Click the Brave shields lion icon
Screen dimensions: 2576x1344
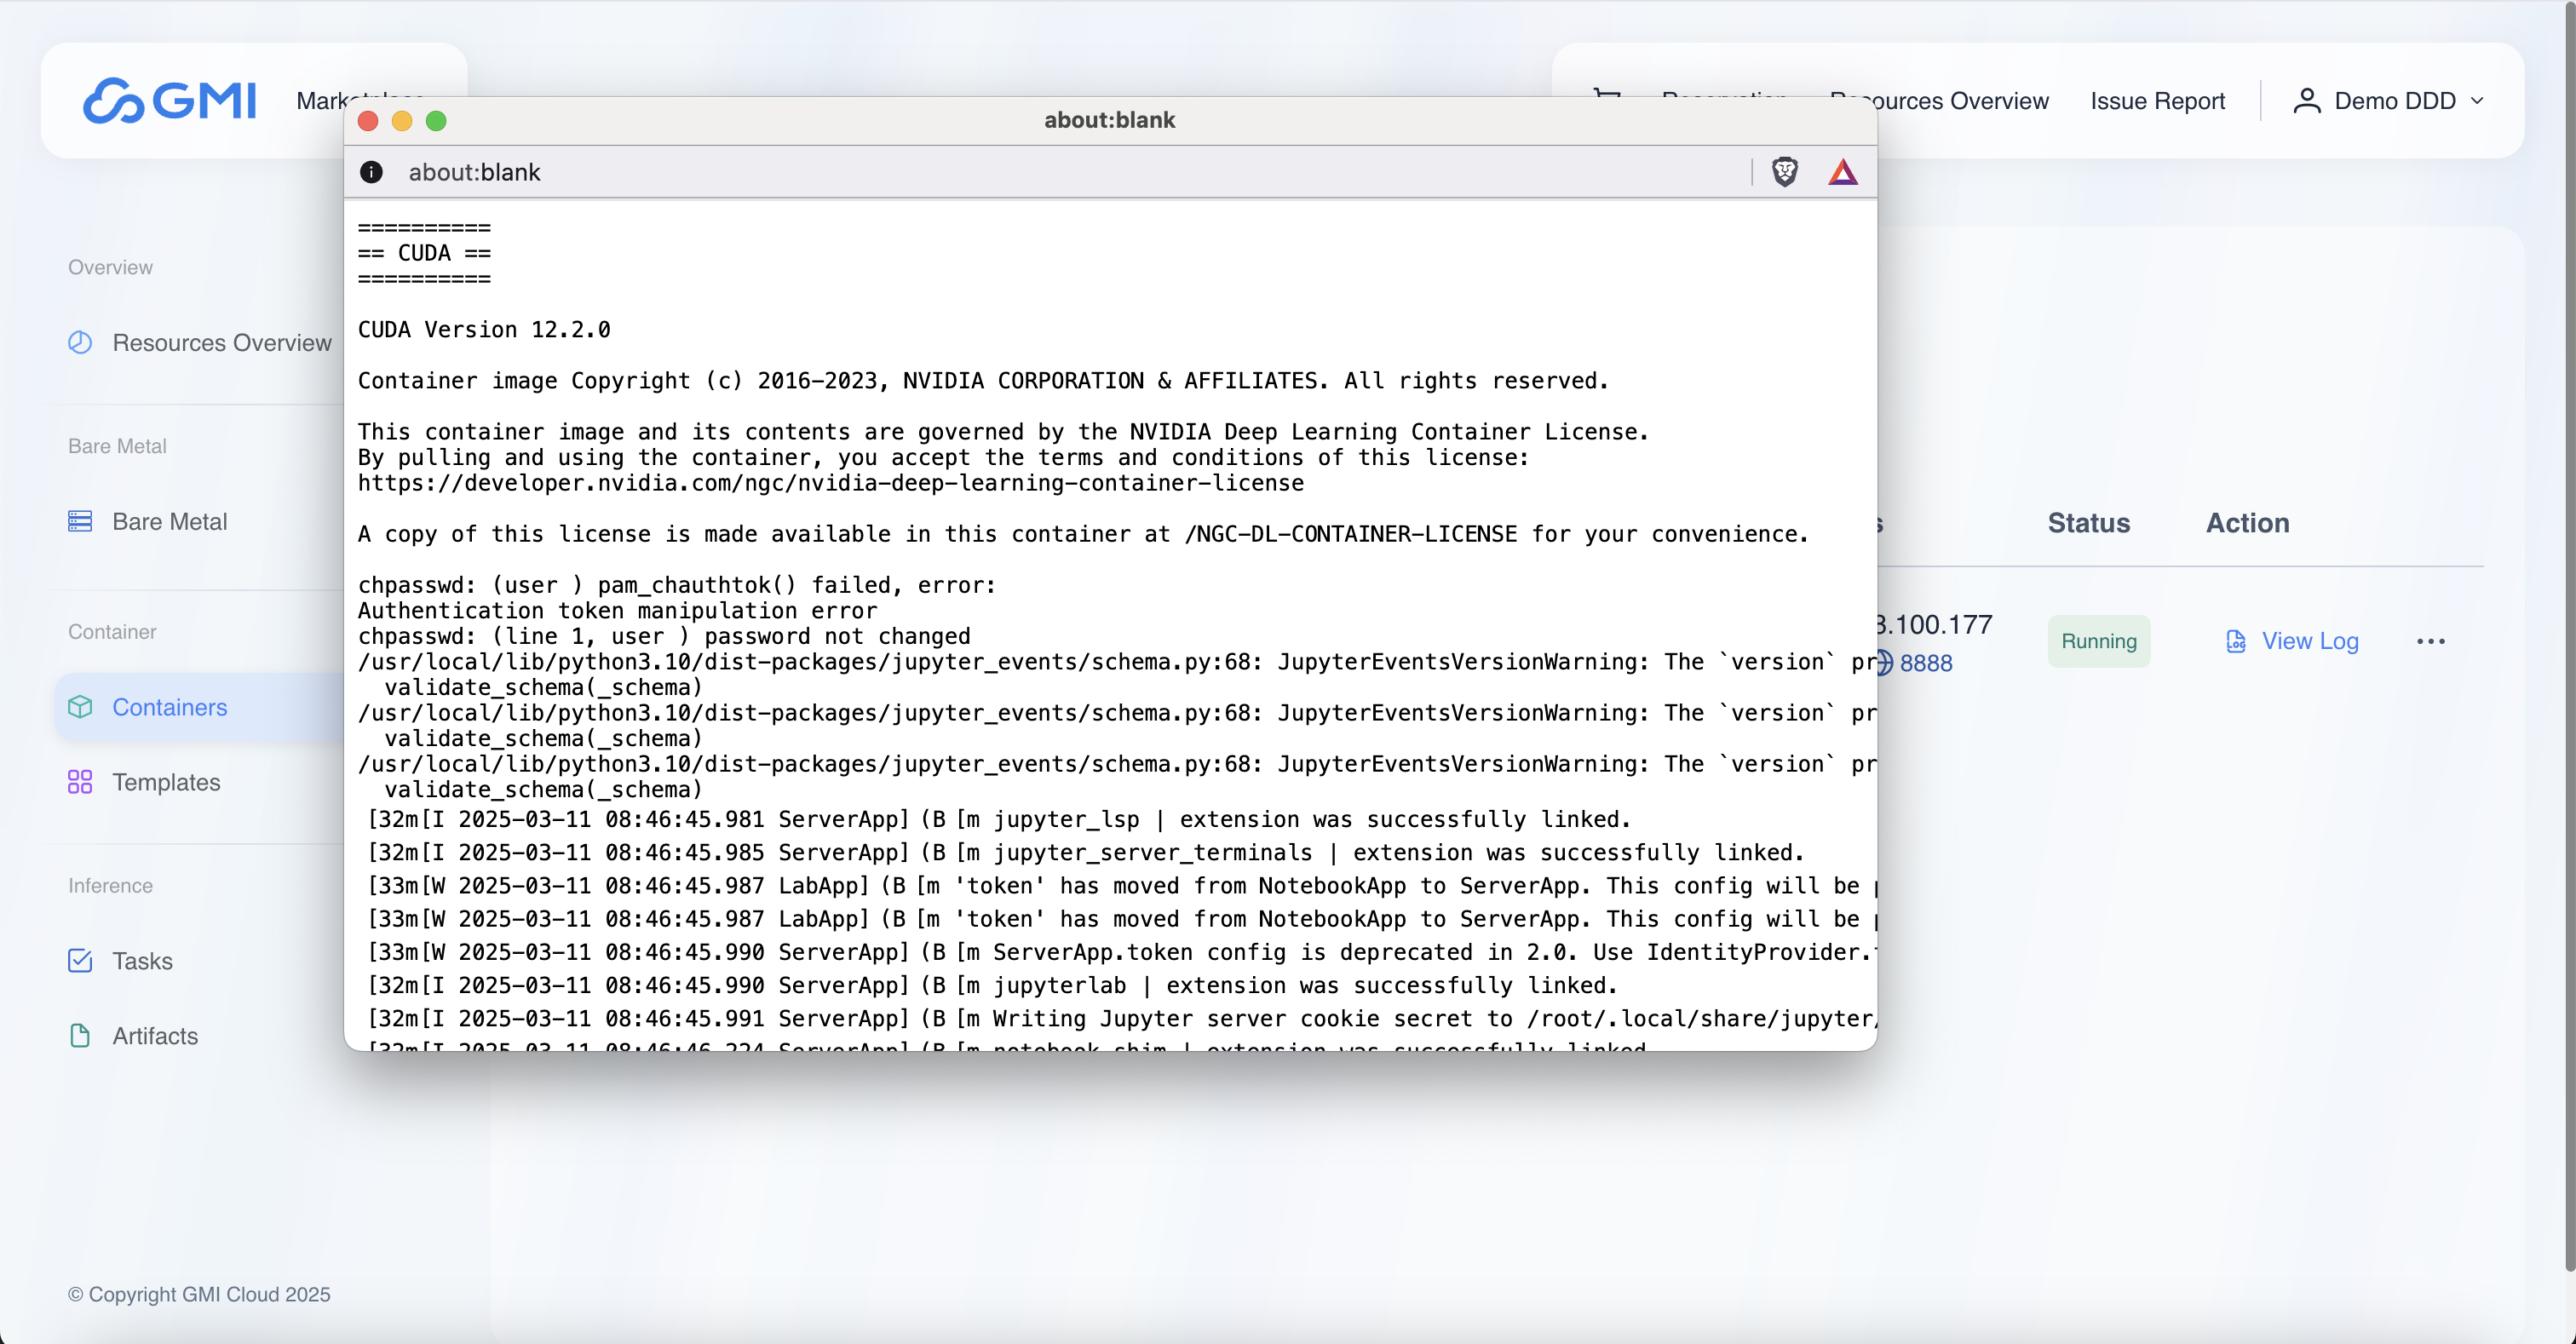tap(1785, 172)
